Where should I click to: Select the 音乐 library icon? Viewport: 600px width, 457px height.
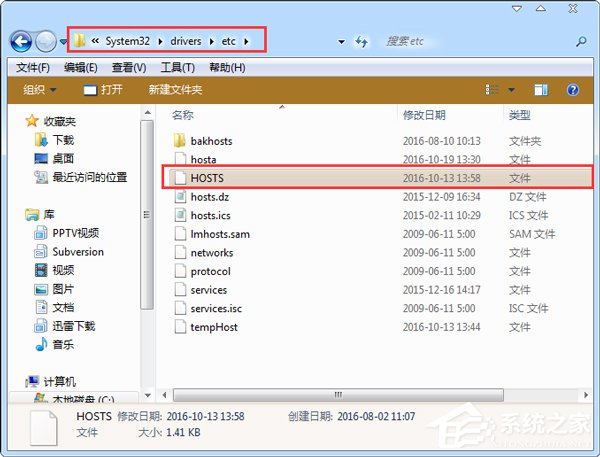41,344
